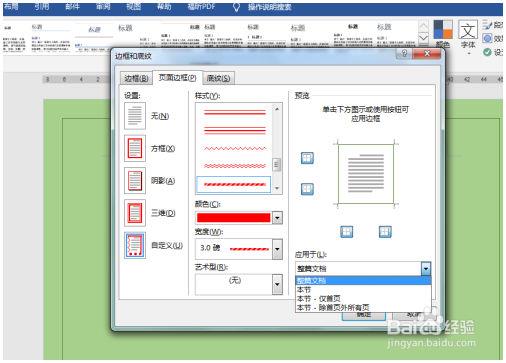The width and height of the screenshot is (506, 363).
Task: Toggle the right border button below preview
Action: (x=385, y=232)
